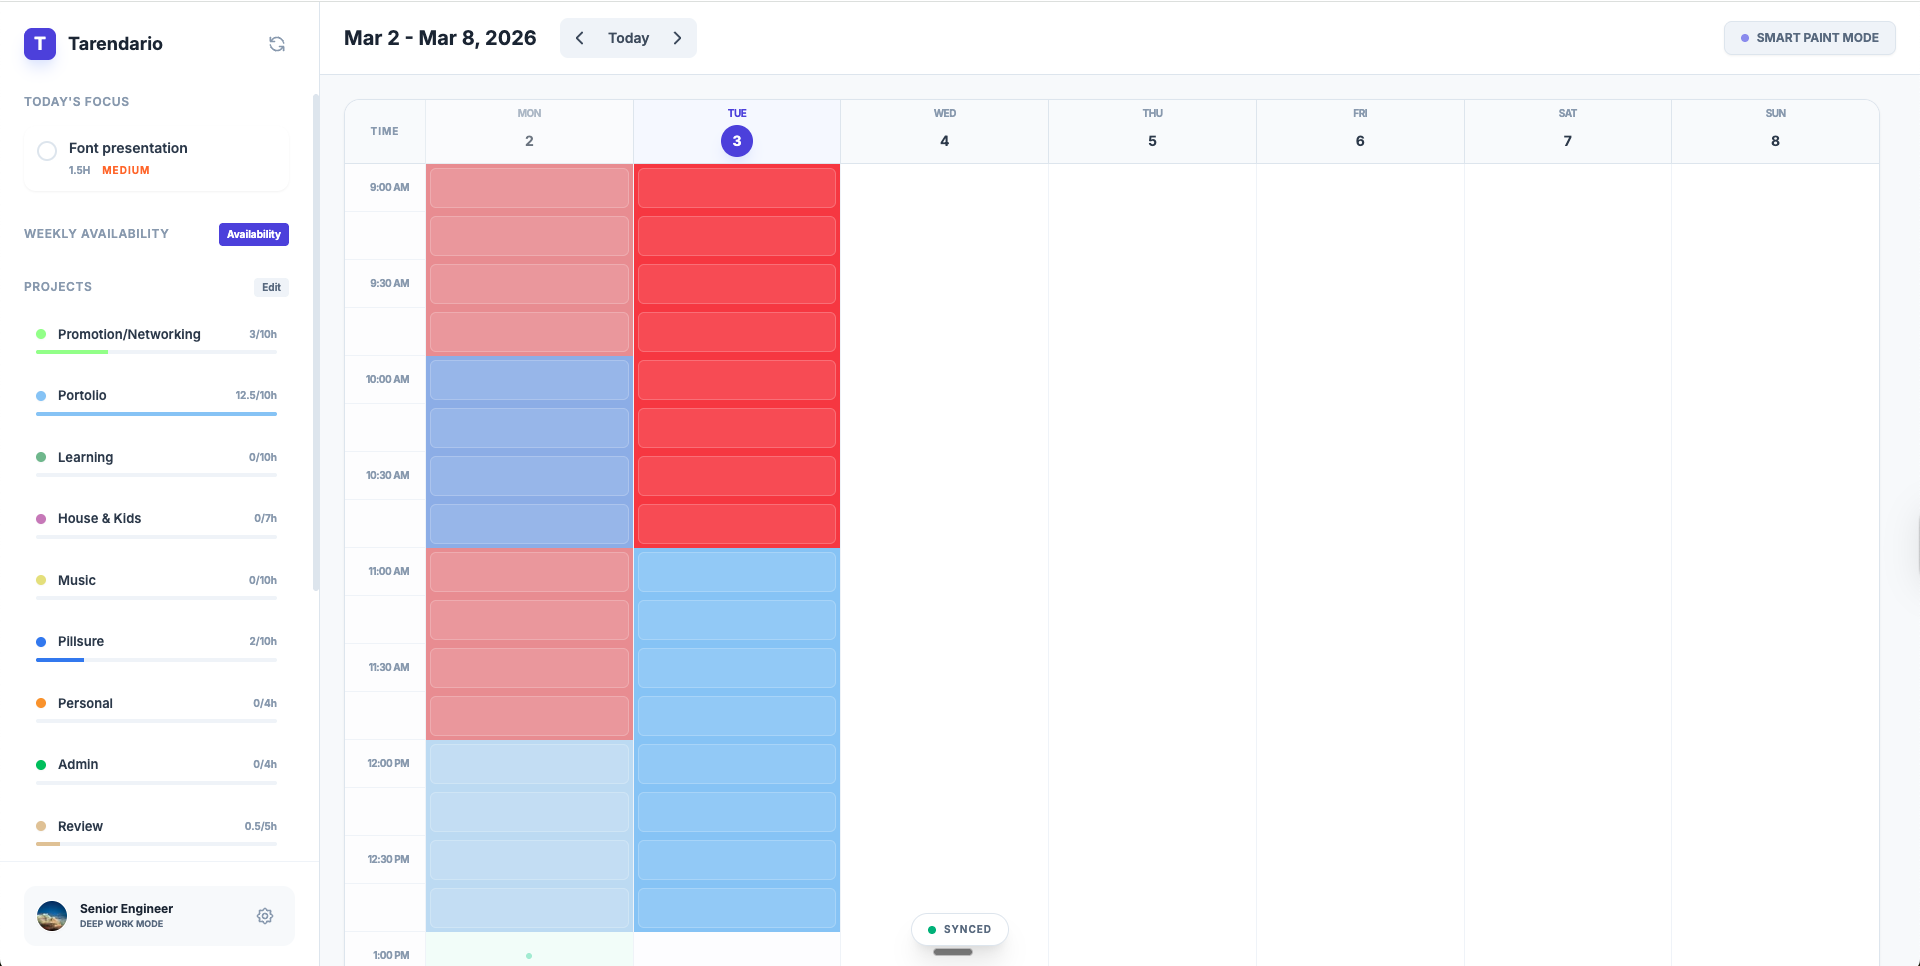Click Monday 10:00 AM blue time block
1920x966 pixels.
[x=529, y=380]
